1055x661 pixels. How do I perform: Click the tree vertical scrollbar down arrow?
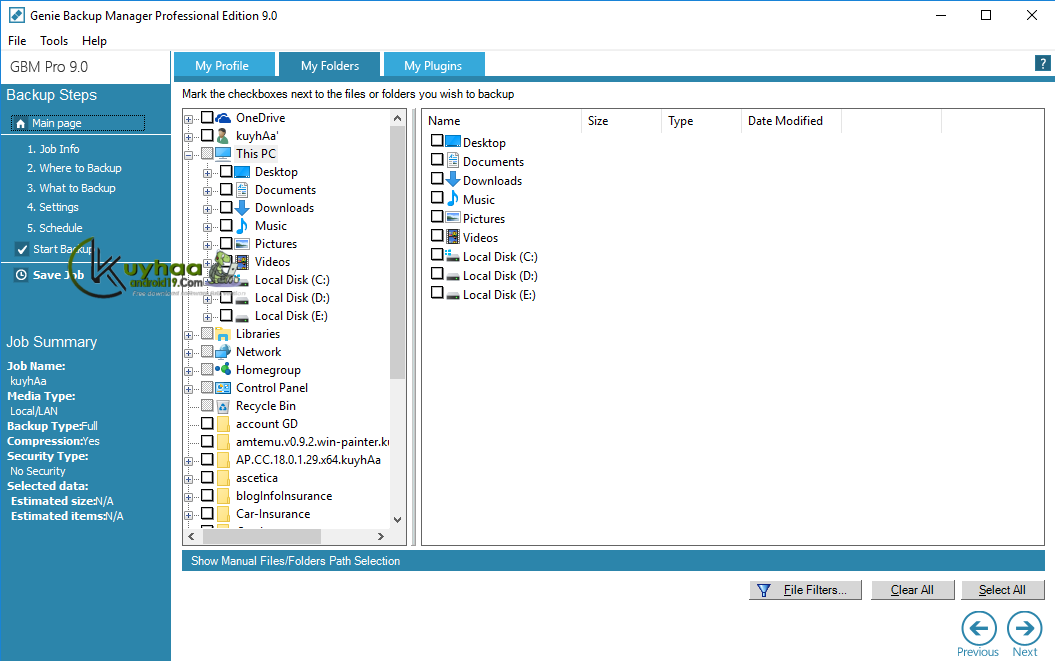click(x=397, y=520)
